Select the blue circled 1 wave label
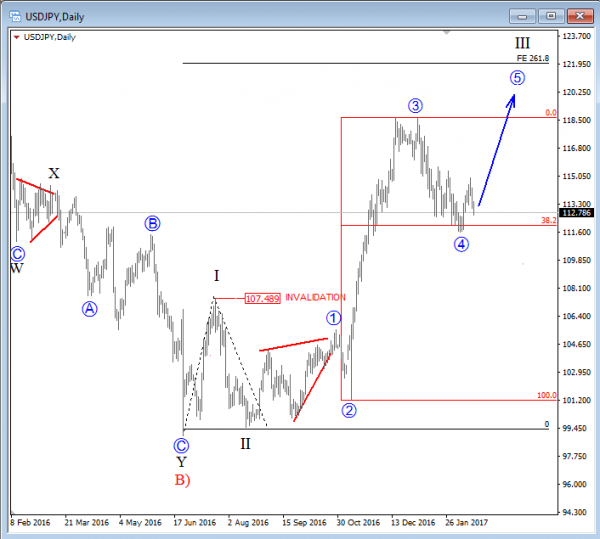 [333, 318]
